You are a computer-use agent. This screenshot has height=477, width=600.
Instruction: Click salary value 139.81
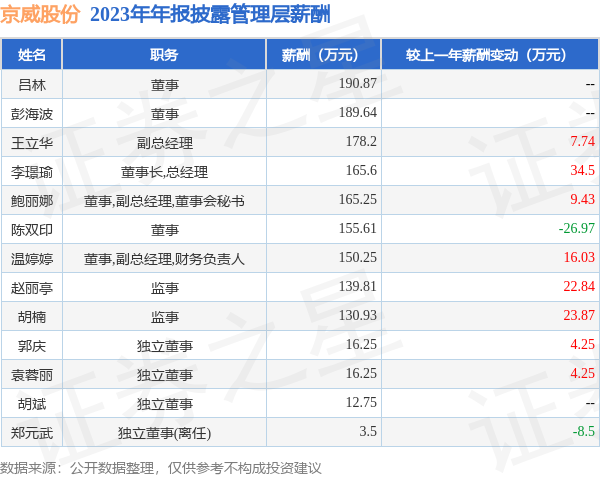(x=358, y=286)
